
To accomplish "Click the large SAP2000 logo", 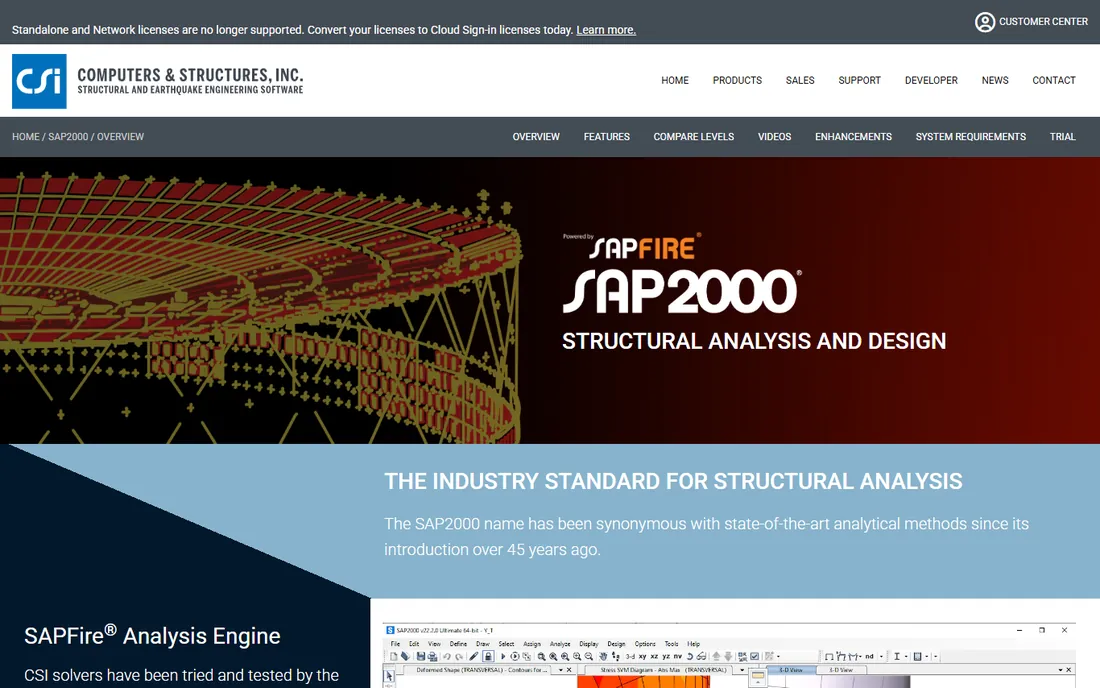I will pyautogui.click(x=680, y=291).
